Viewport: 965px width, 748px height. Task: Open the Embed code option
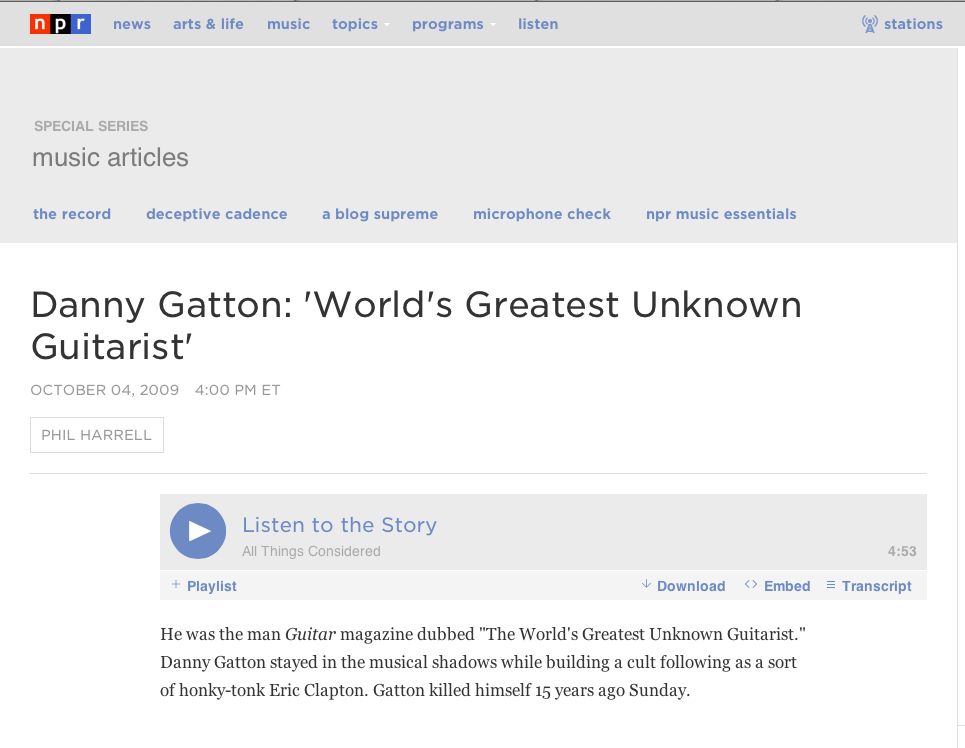click(x=787, y=586)
